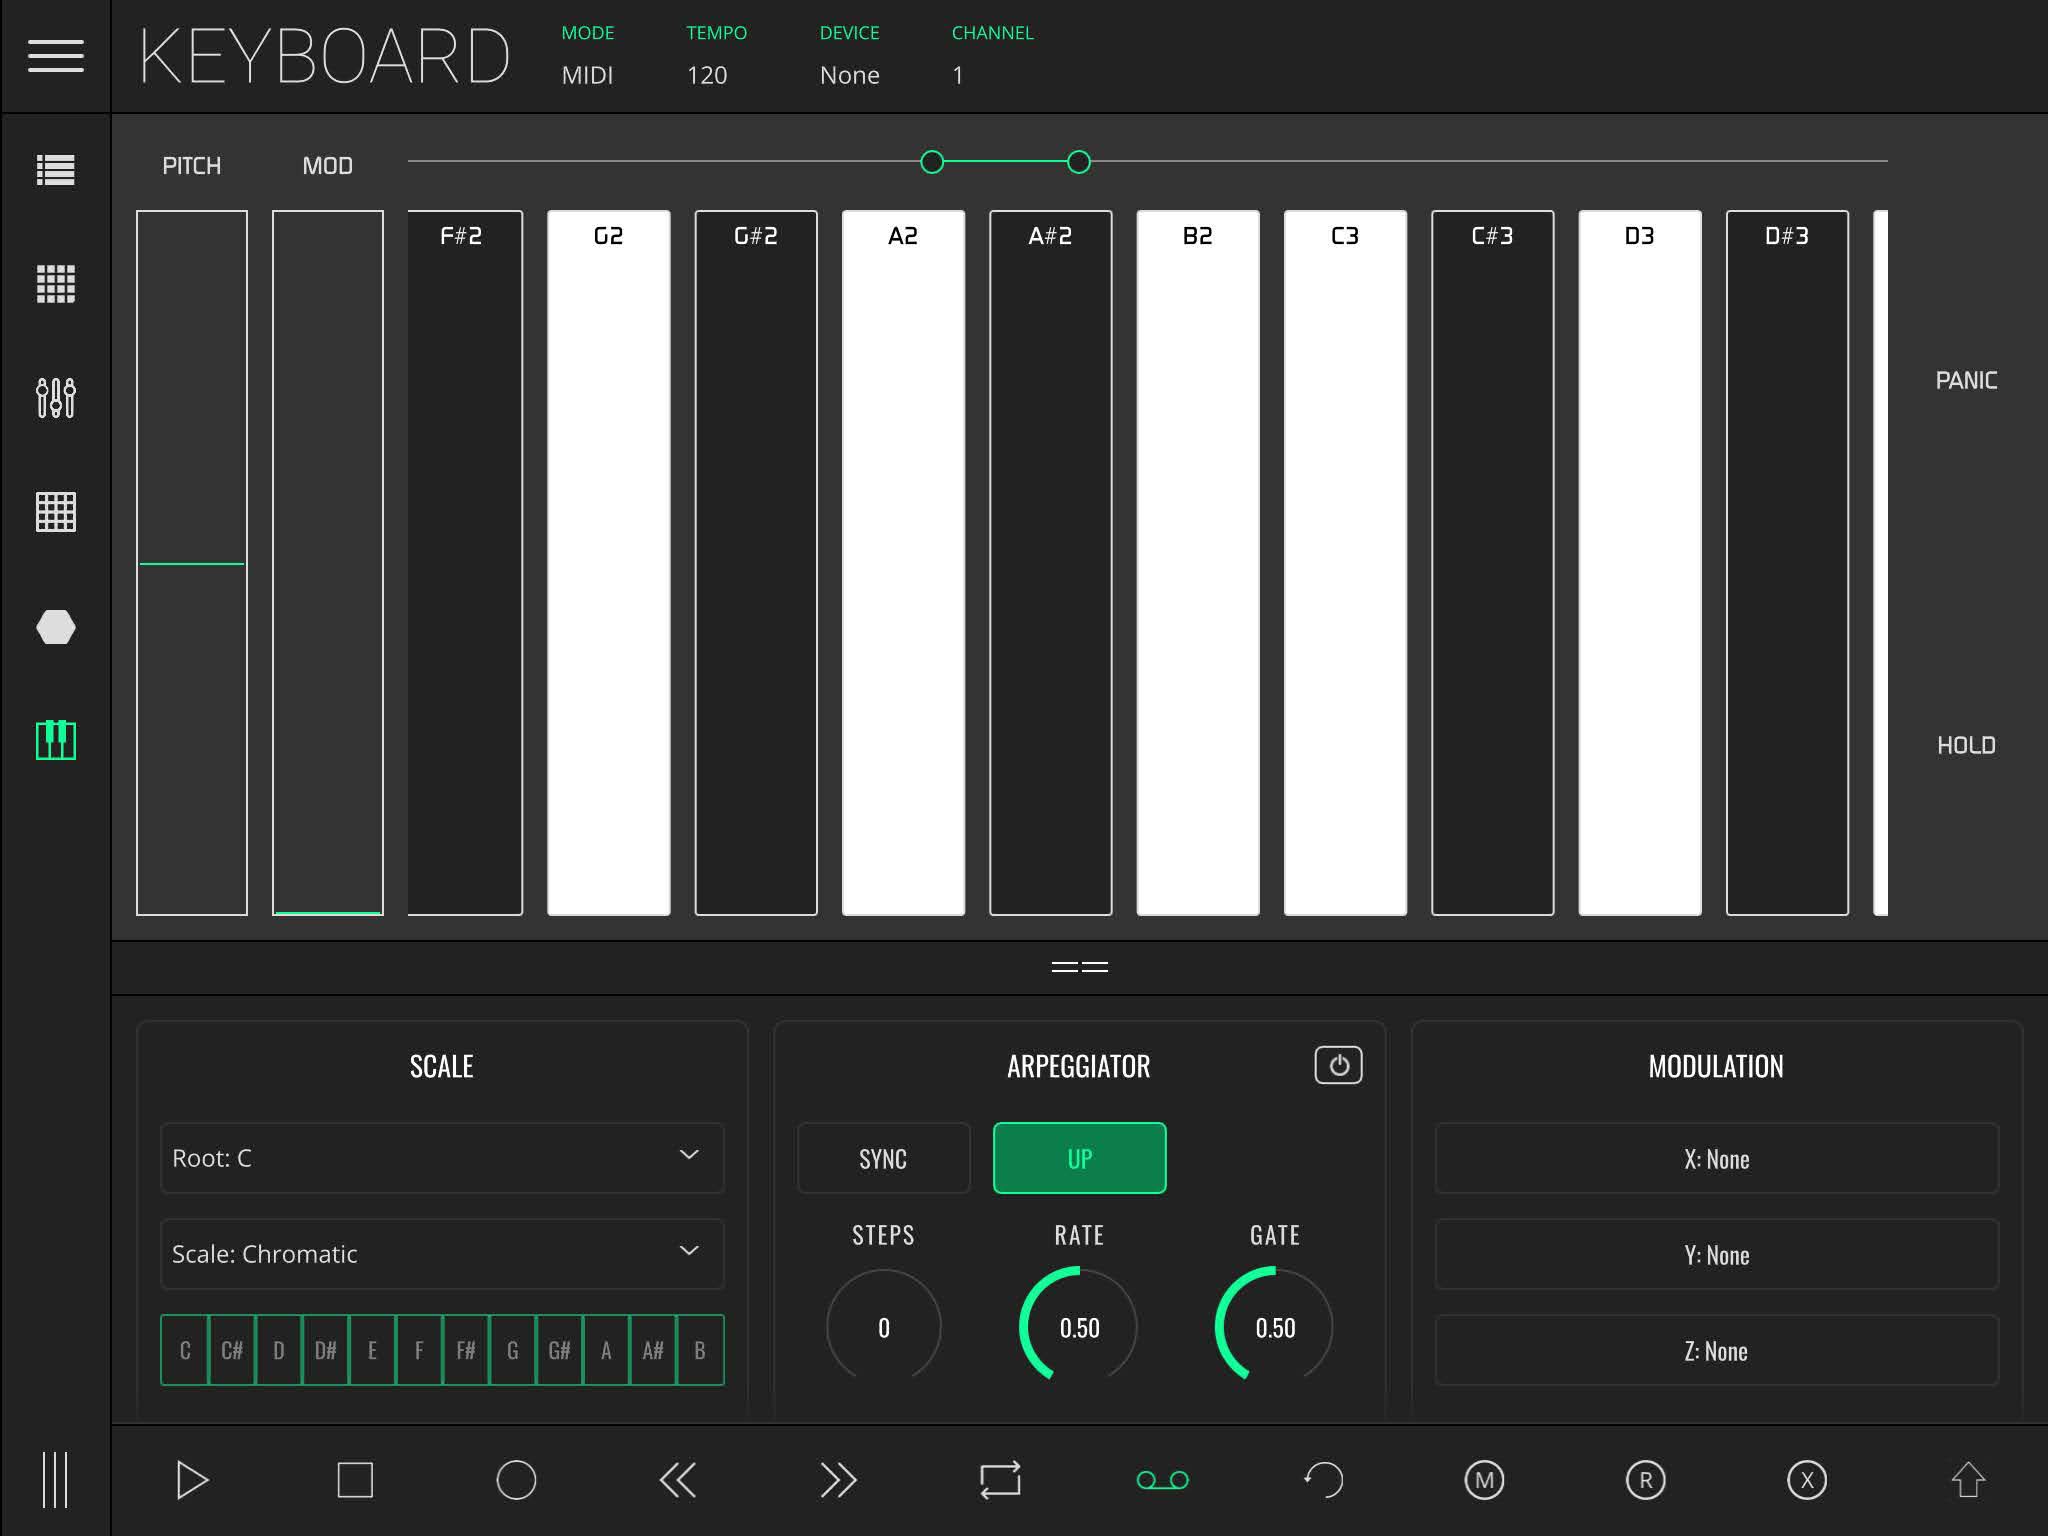
Task: Open the CHANNEL 1 selector
Action: pos(992,56)
